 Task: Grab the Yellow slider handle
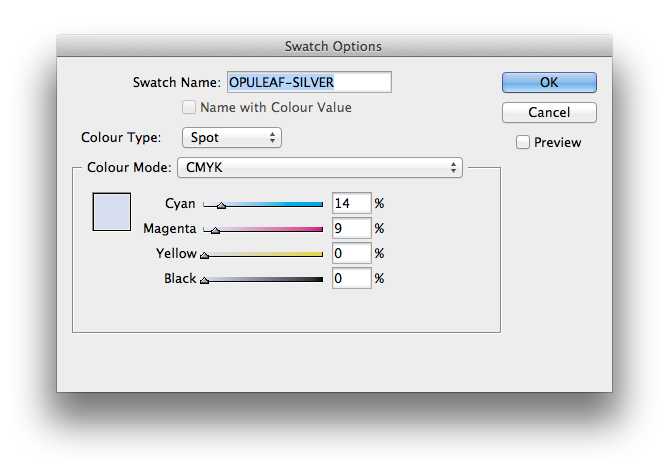point(205,255)
